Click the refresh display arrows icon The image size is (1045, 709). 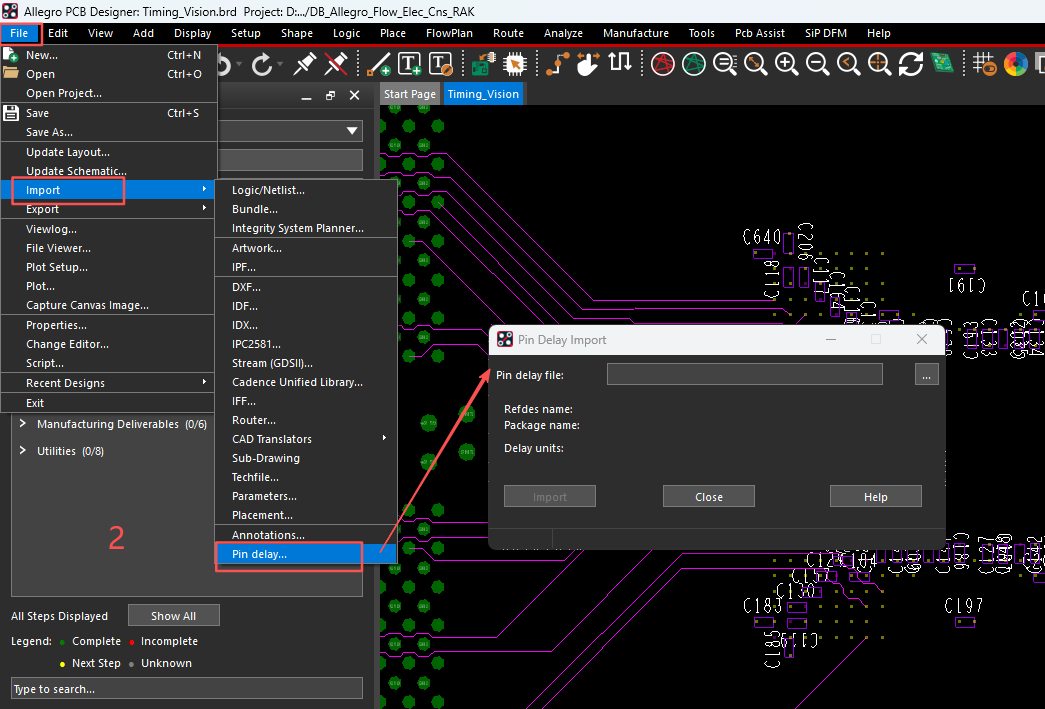point(910,64)
